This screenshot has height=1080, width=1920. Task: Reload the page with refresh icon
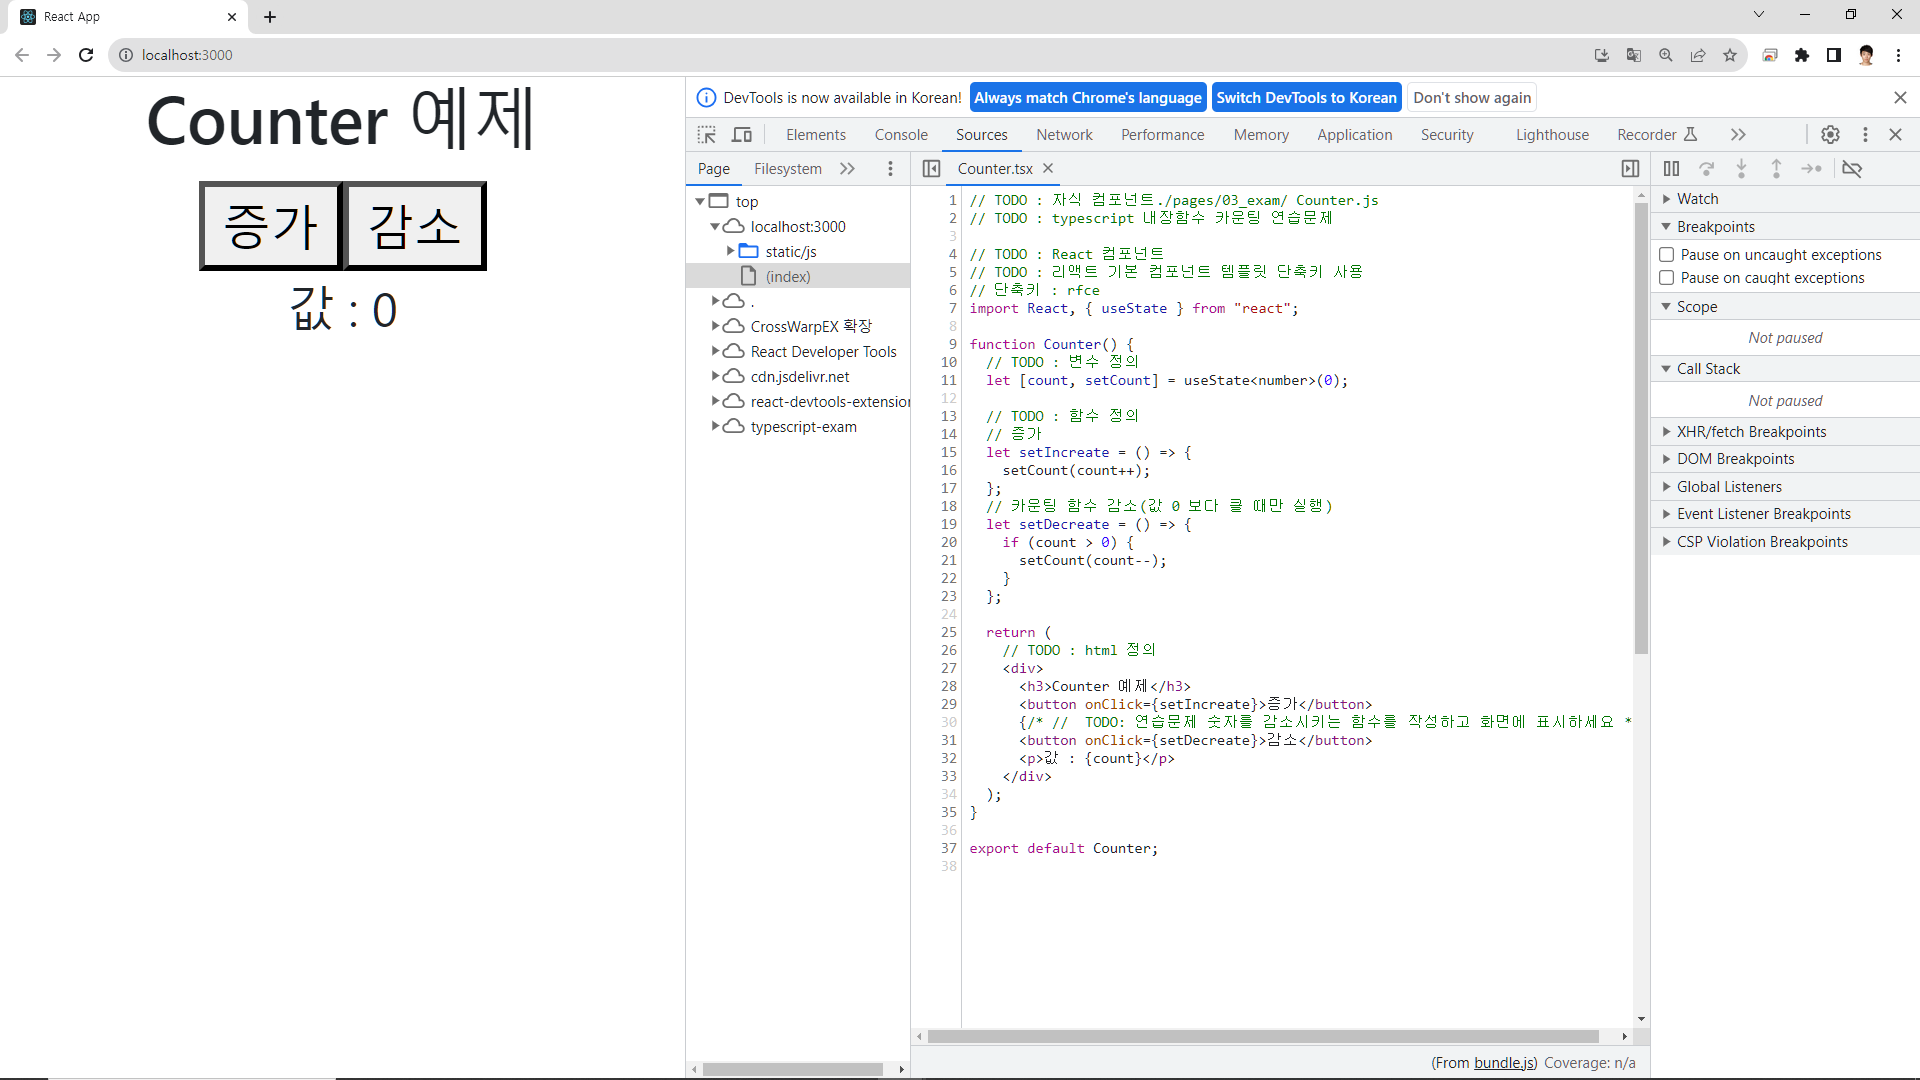pyautogui.click(x=86, y=55)
